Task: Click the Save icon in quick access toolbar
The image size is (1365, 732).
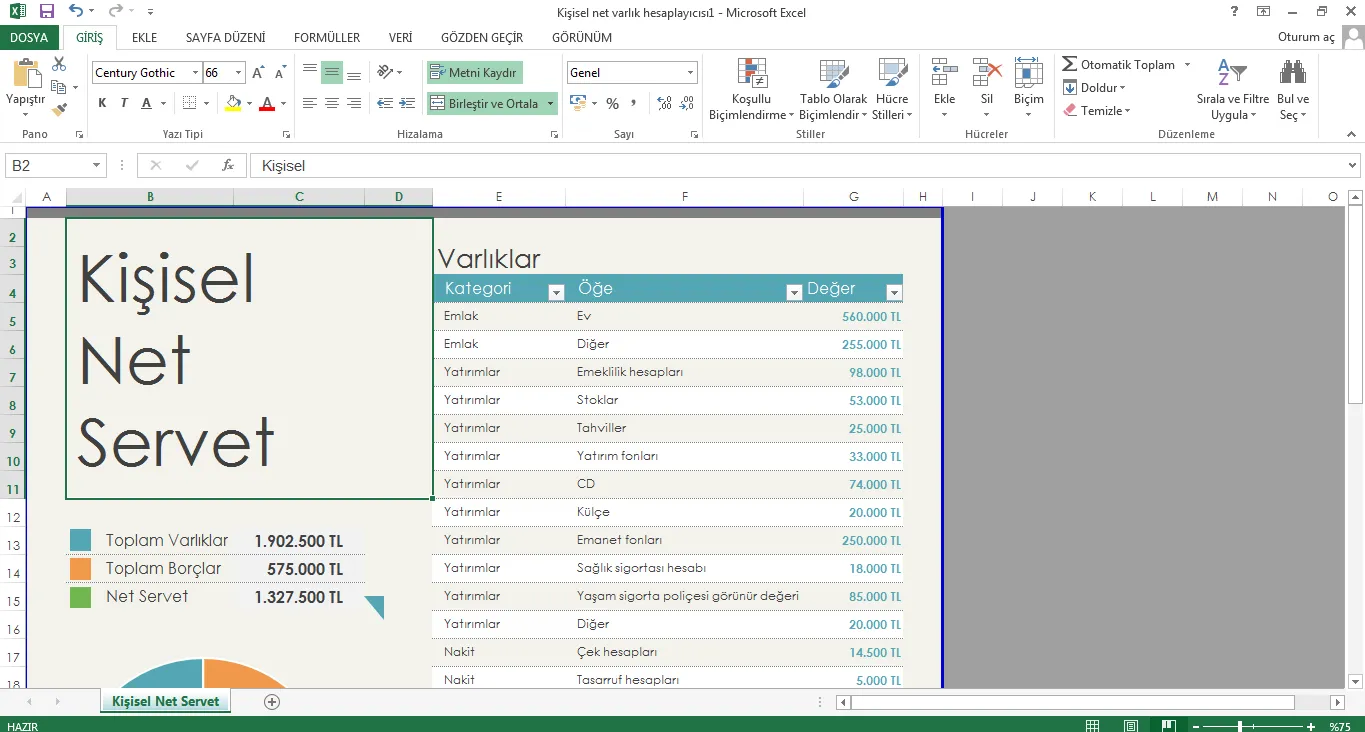Action: (47, 12)
